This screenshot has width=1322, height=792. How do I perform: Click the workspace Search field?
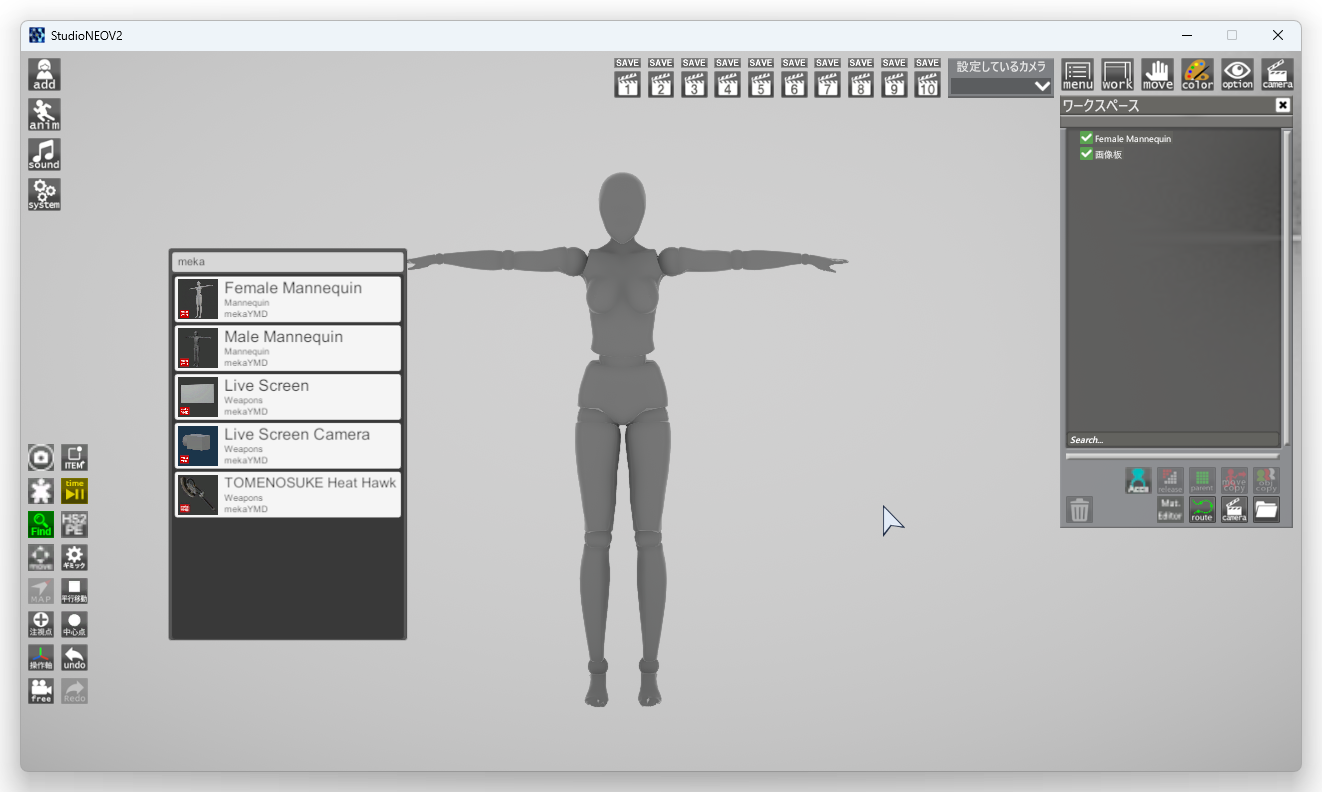pos(1172,440)
